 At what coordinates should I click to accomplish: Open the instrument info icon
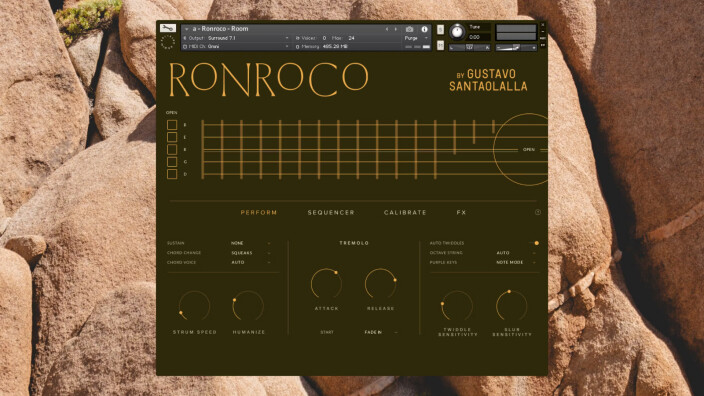point(424,29)
